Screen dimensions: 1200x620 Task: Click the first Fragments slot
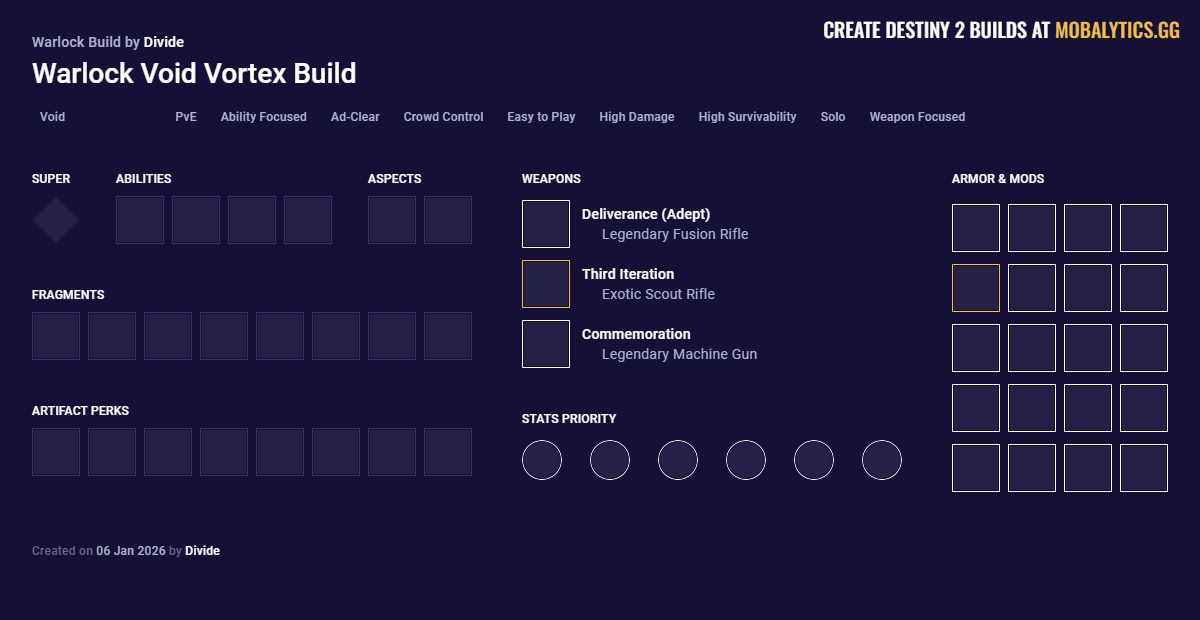tap(55, 335)
